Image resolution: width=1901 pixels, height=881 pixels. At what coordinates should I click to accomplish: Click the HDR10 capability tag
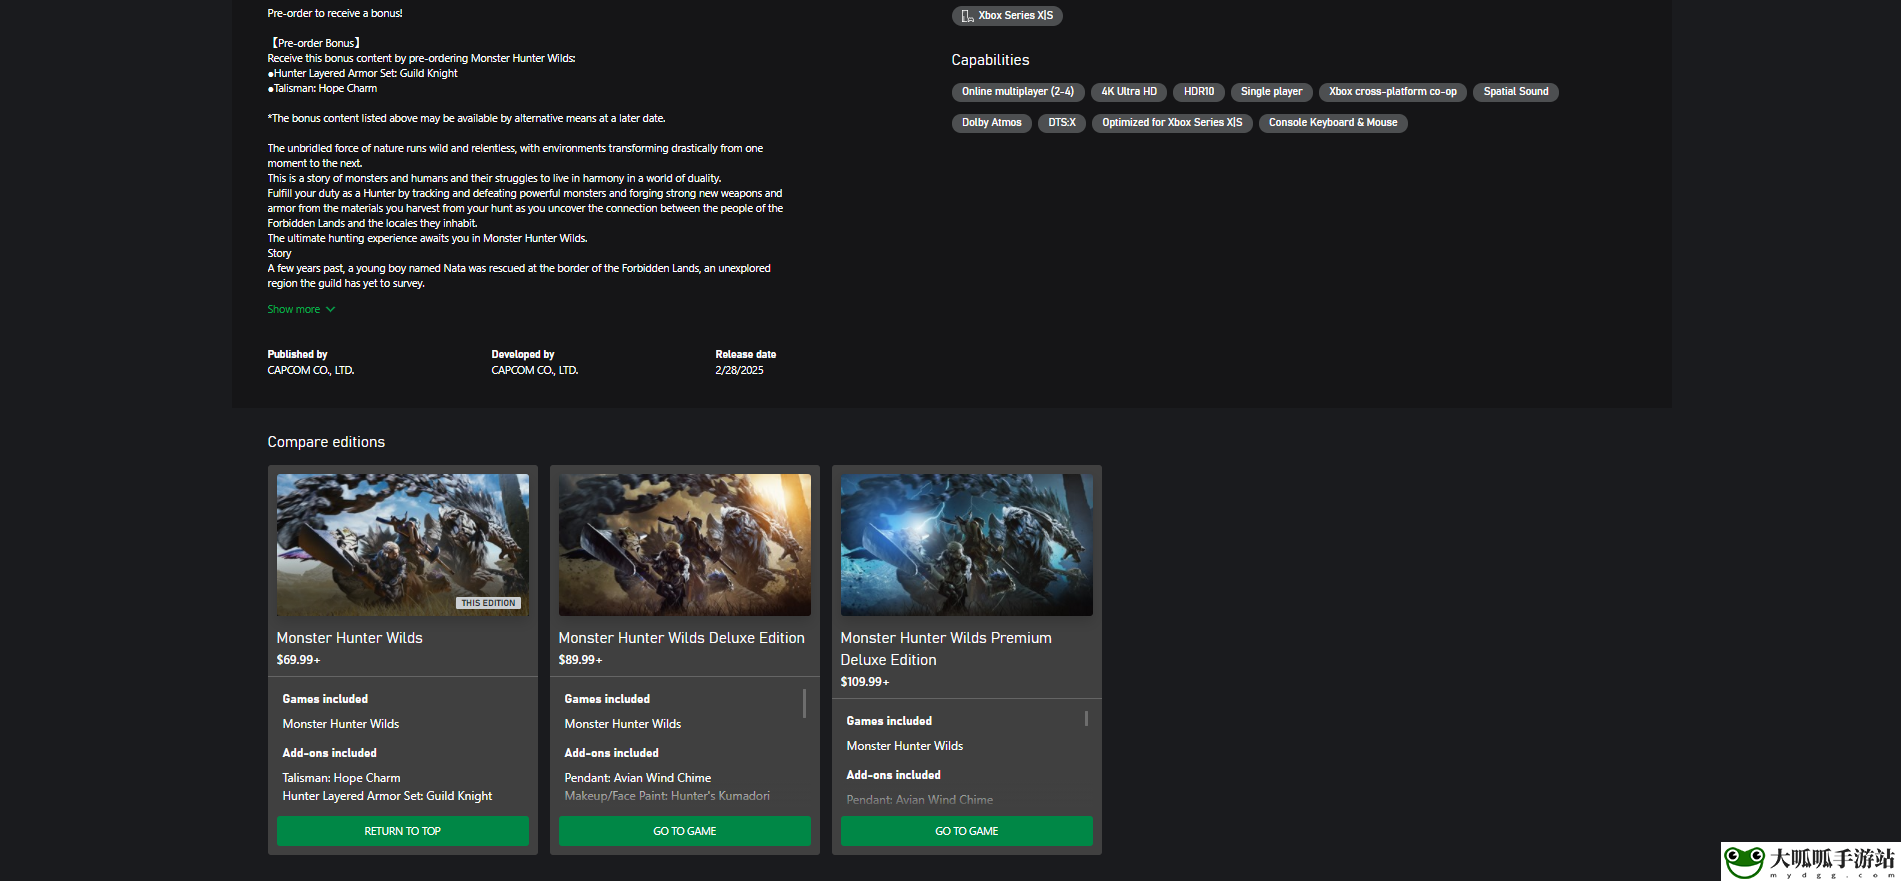(x=1199, y=92)
